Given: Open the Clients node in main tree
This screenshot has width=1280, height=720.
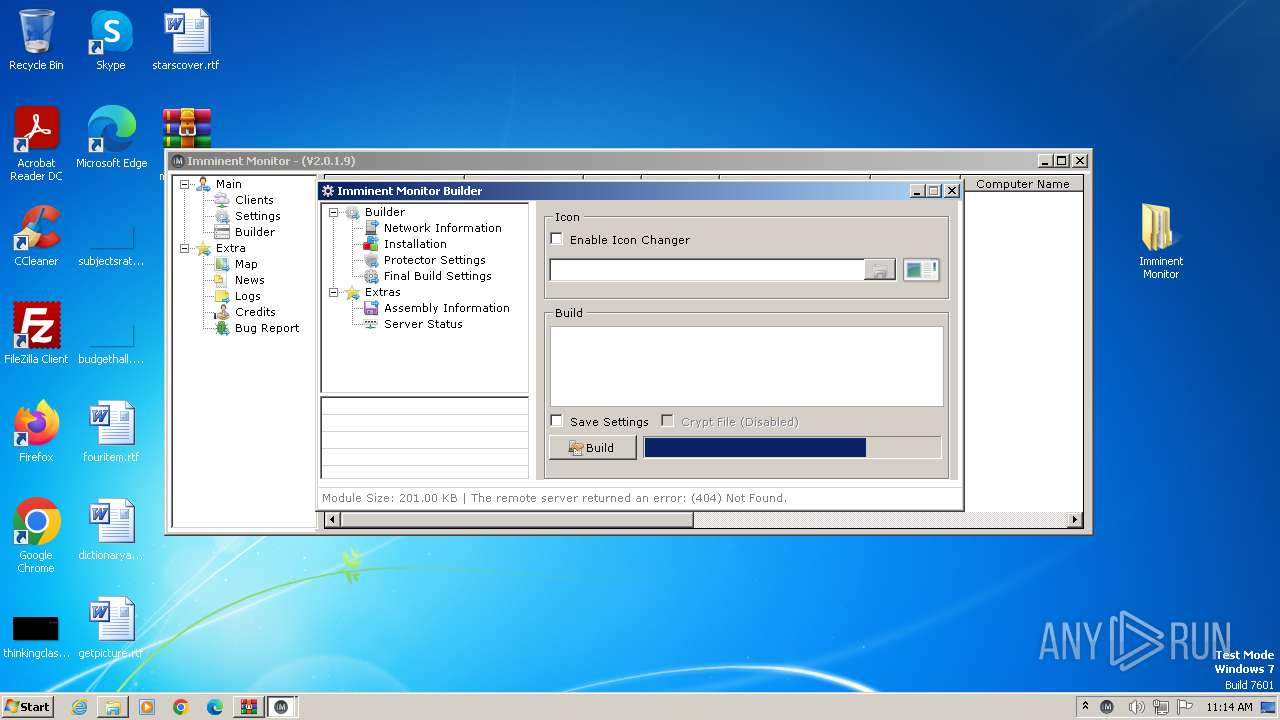Looking at the screenshot, I should point(254,200).
